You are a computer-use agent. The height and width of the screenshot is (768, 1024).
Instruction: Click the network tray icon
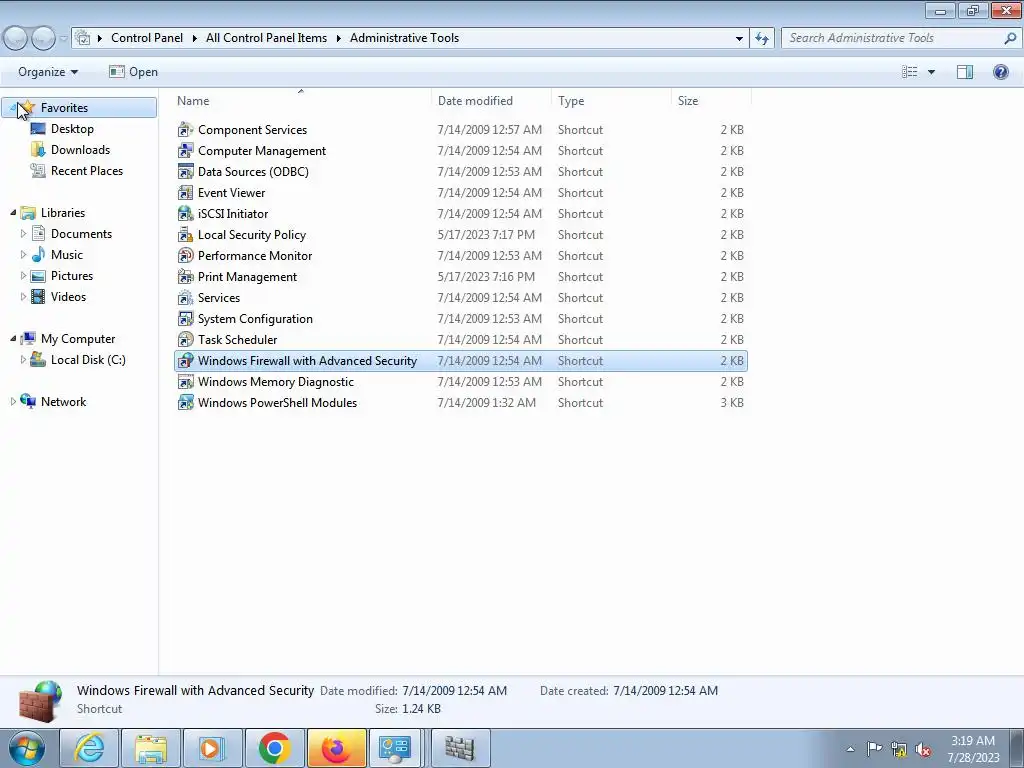[899, 750]
